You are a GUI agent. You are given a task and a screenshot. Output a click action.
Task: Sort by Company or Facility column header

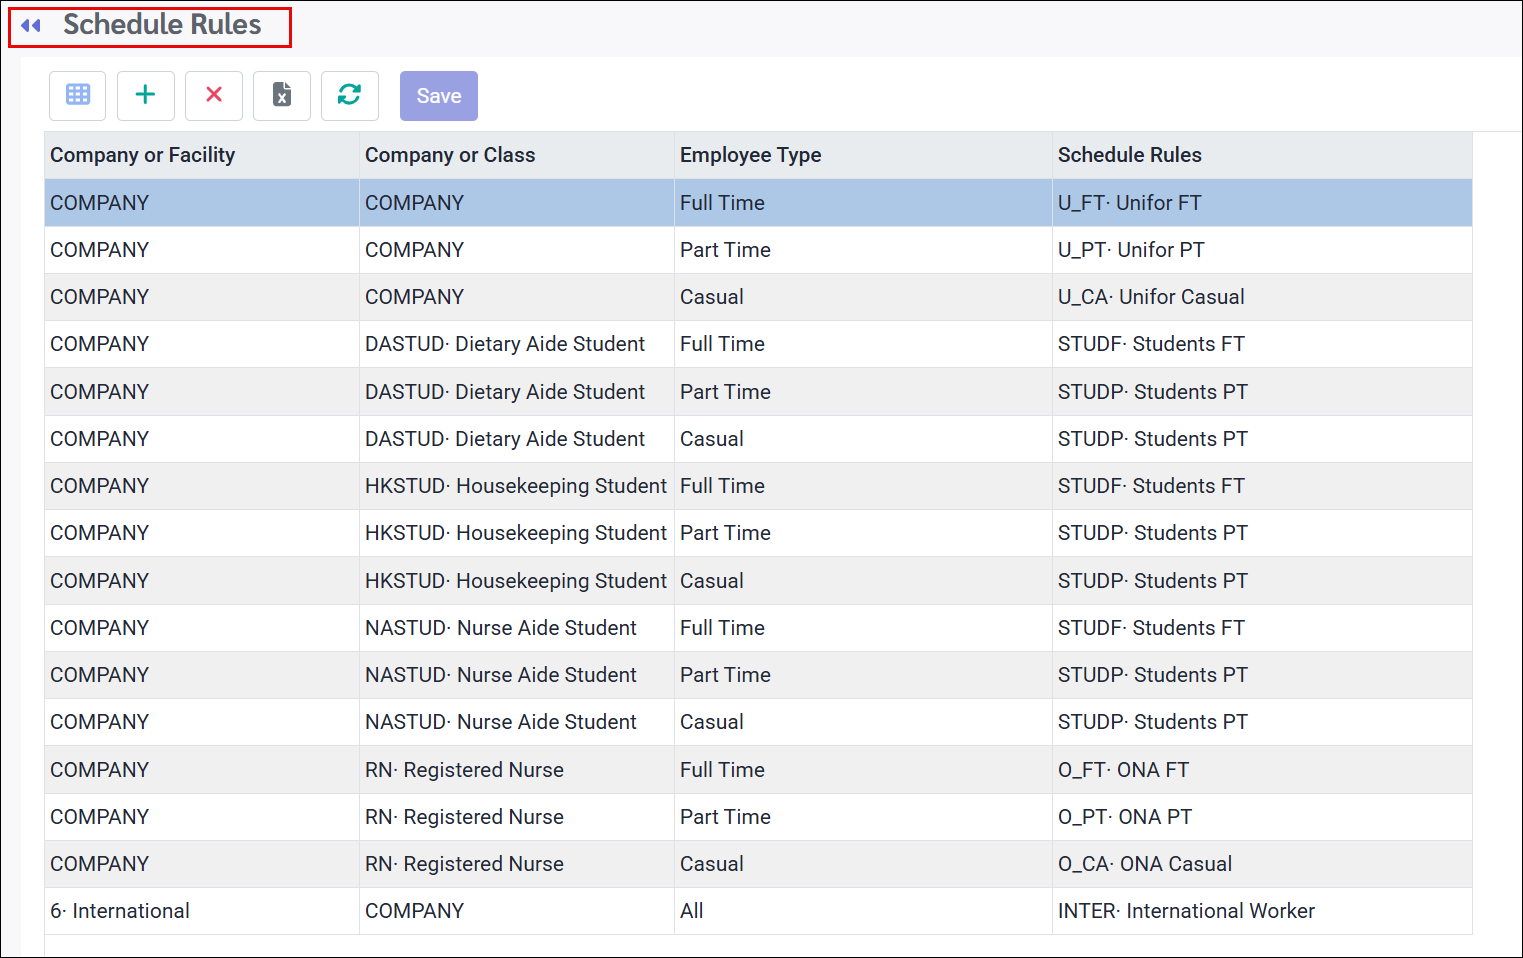pos(143,155)
